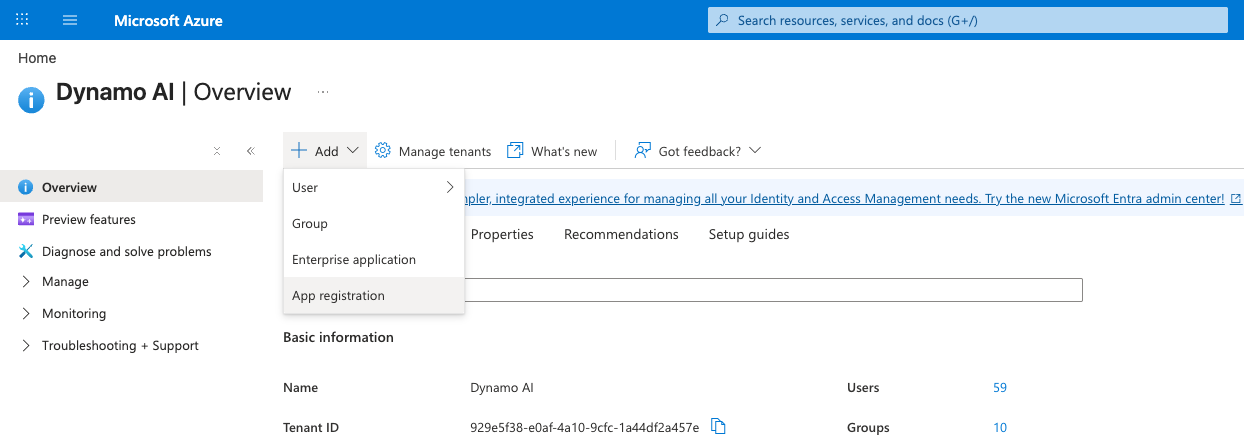Open the app launcher grid icon
The height and width of the screenshot is (441, 1244).
coord(23,20)
